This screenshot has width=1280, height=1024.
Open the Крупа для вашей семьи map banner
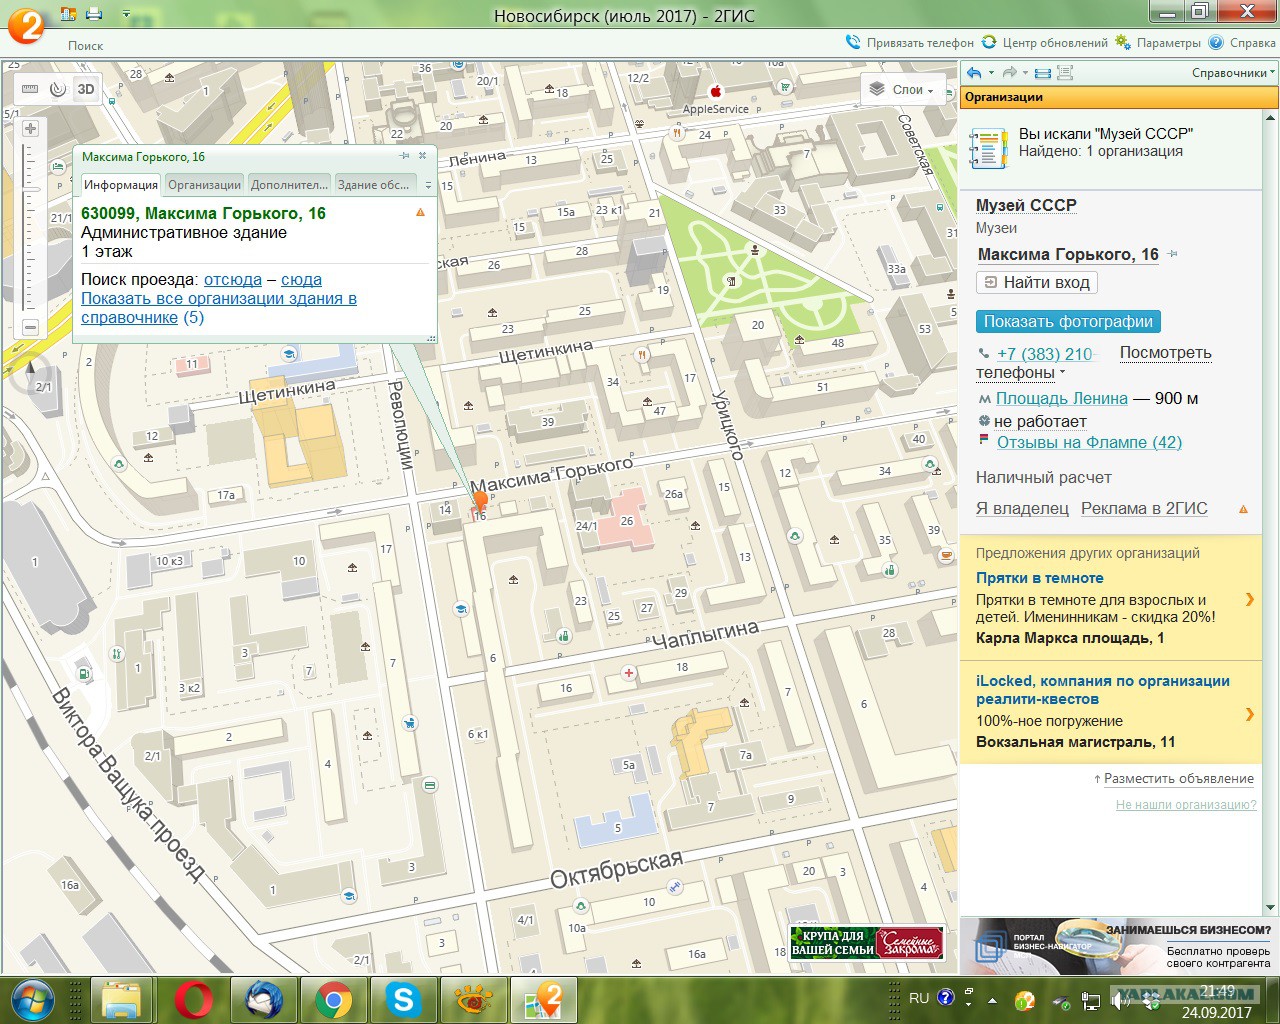(x=866, y=943)
